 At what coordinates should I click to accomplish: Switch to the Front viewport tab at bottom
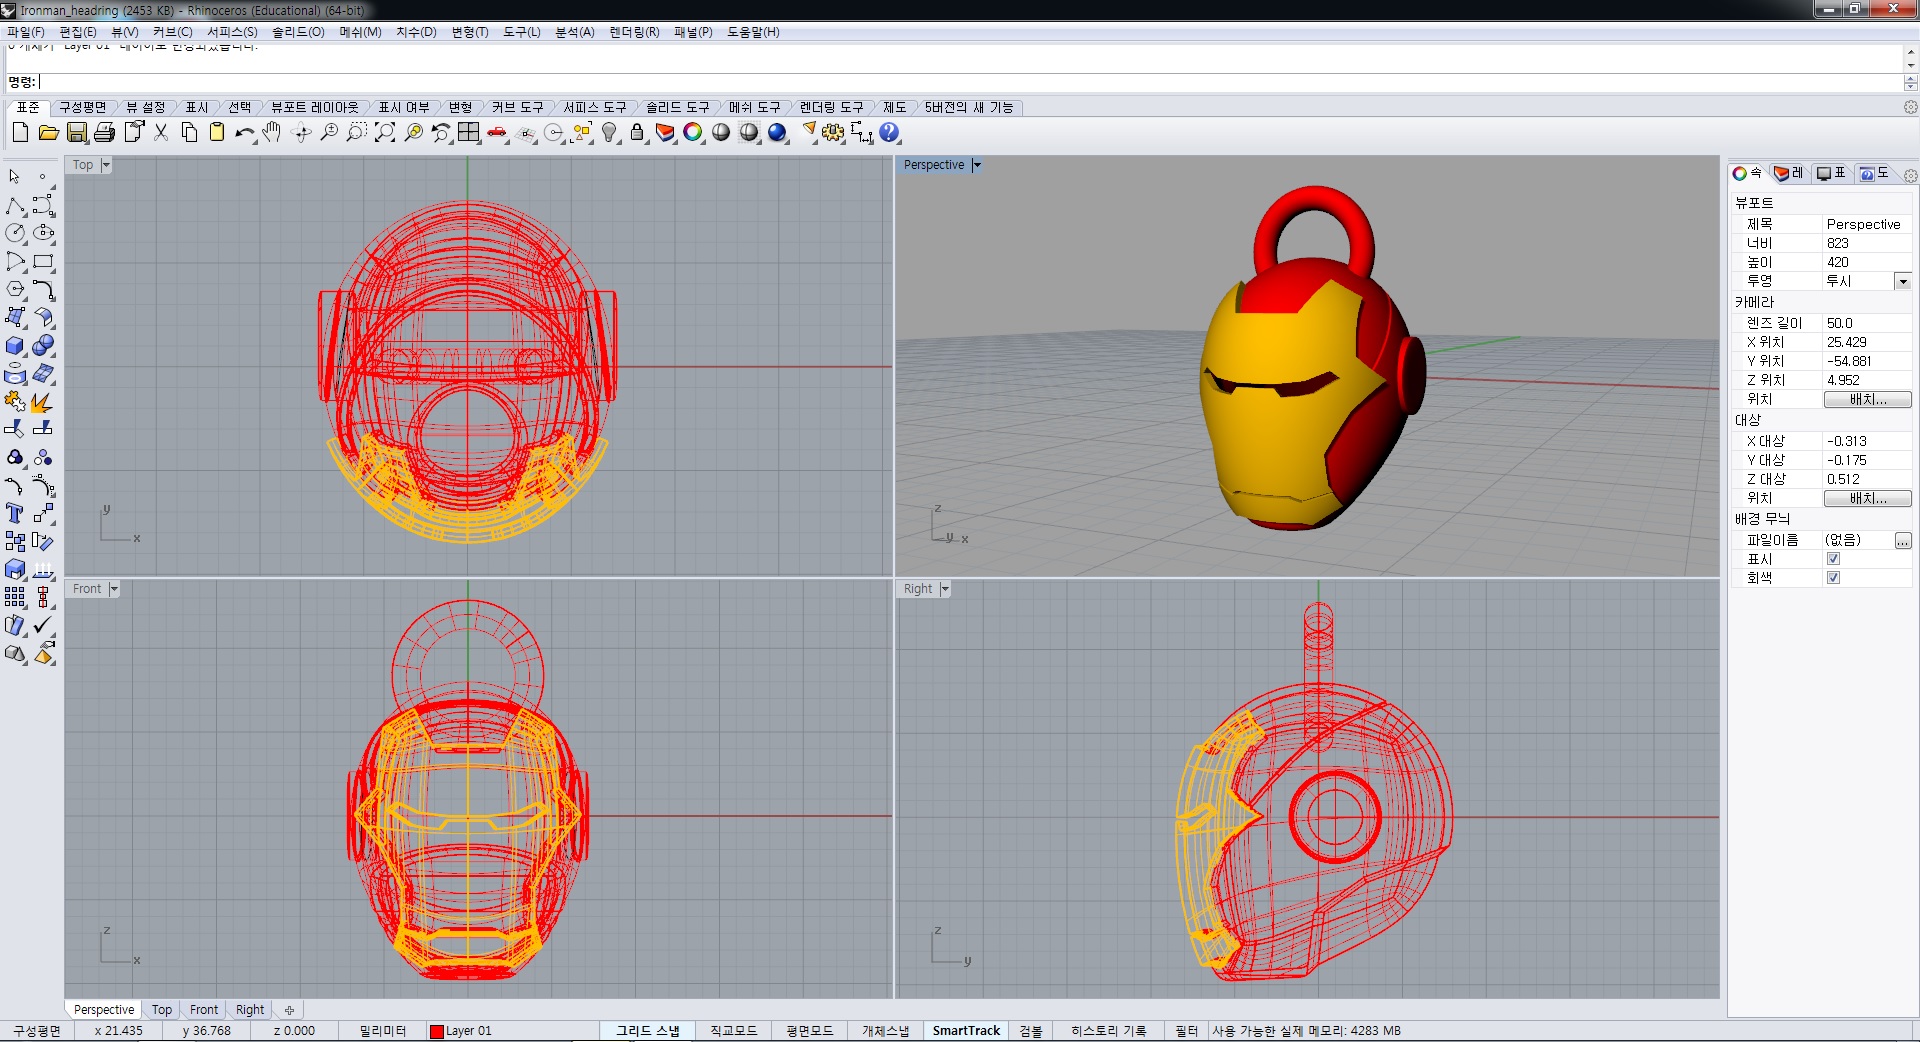204,1010
